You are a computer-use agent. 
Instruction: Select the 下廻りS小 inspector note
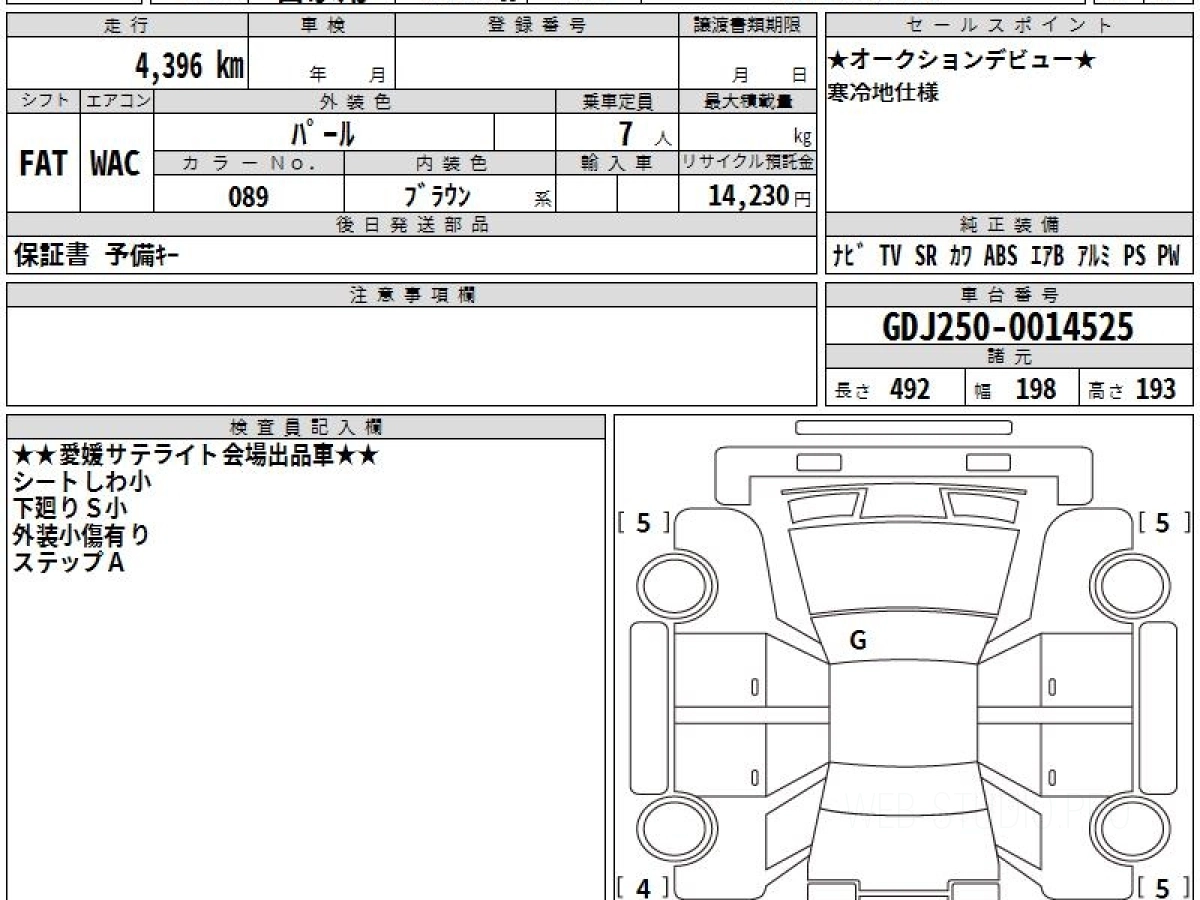(71, 508)
